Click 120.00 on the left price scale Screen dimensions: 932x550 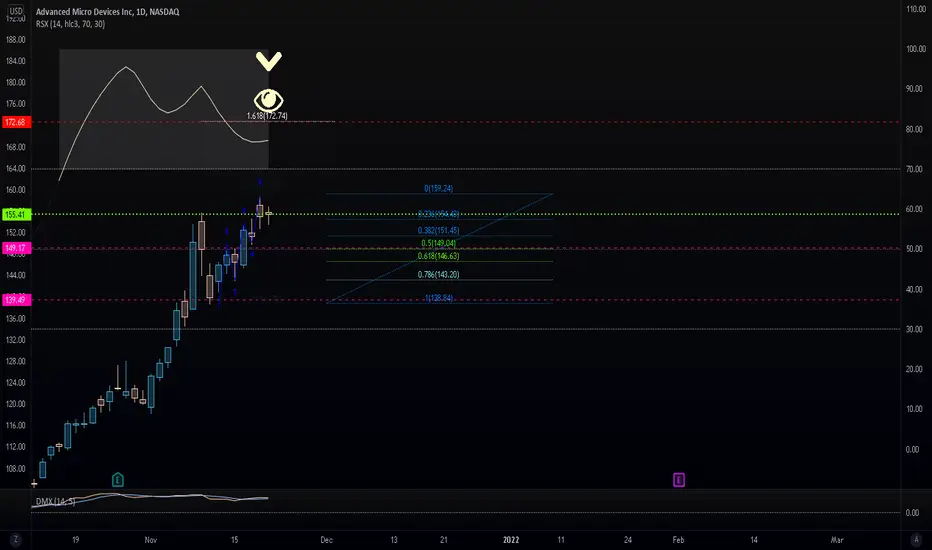click(15, 404)
